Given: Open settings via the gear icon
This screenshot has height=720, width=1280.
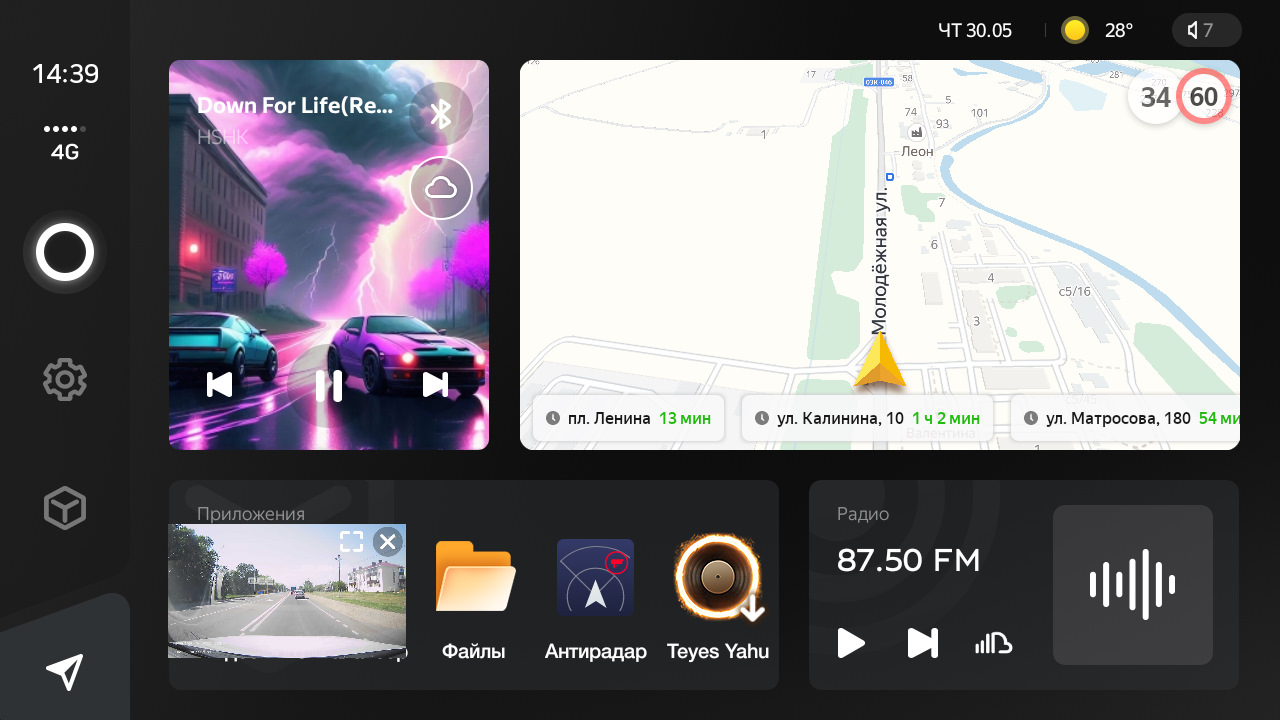Looking at the screenshot, I should (65, 380).
